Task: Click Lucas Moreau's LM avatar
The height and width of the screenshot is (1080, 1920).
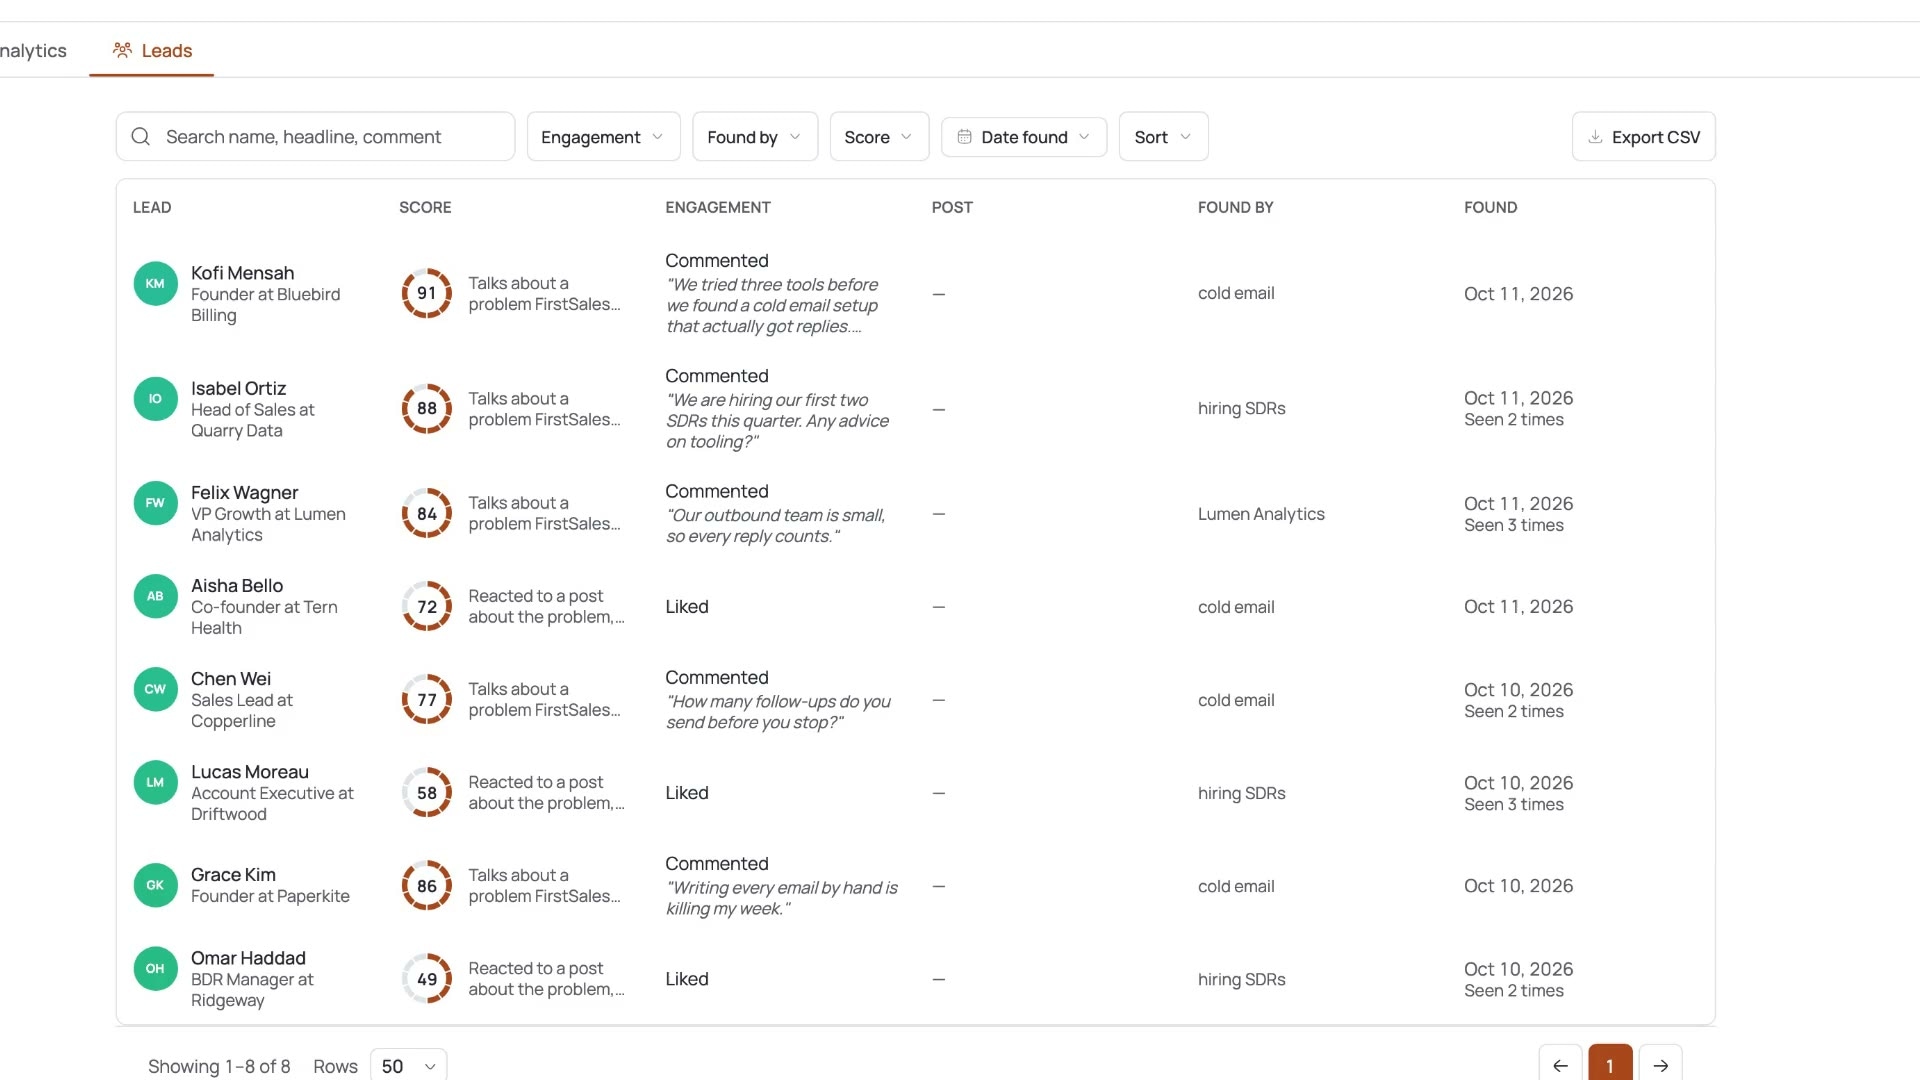Action: click(x=155, y=782)
